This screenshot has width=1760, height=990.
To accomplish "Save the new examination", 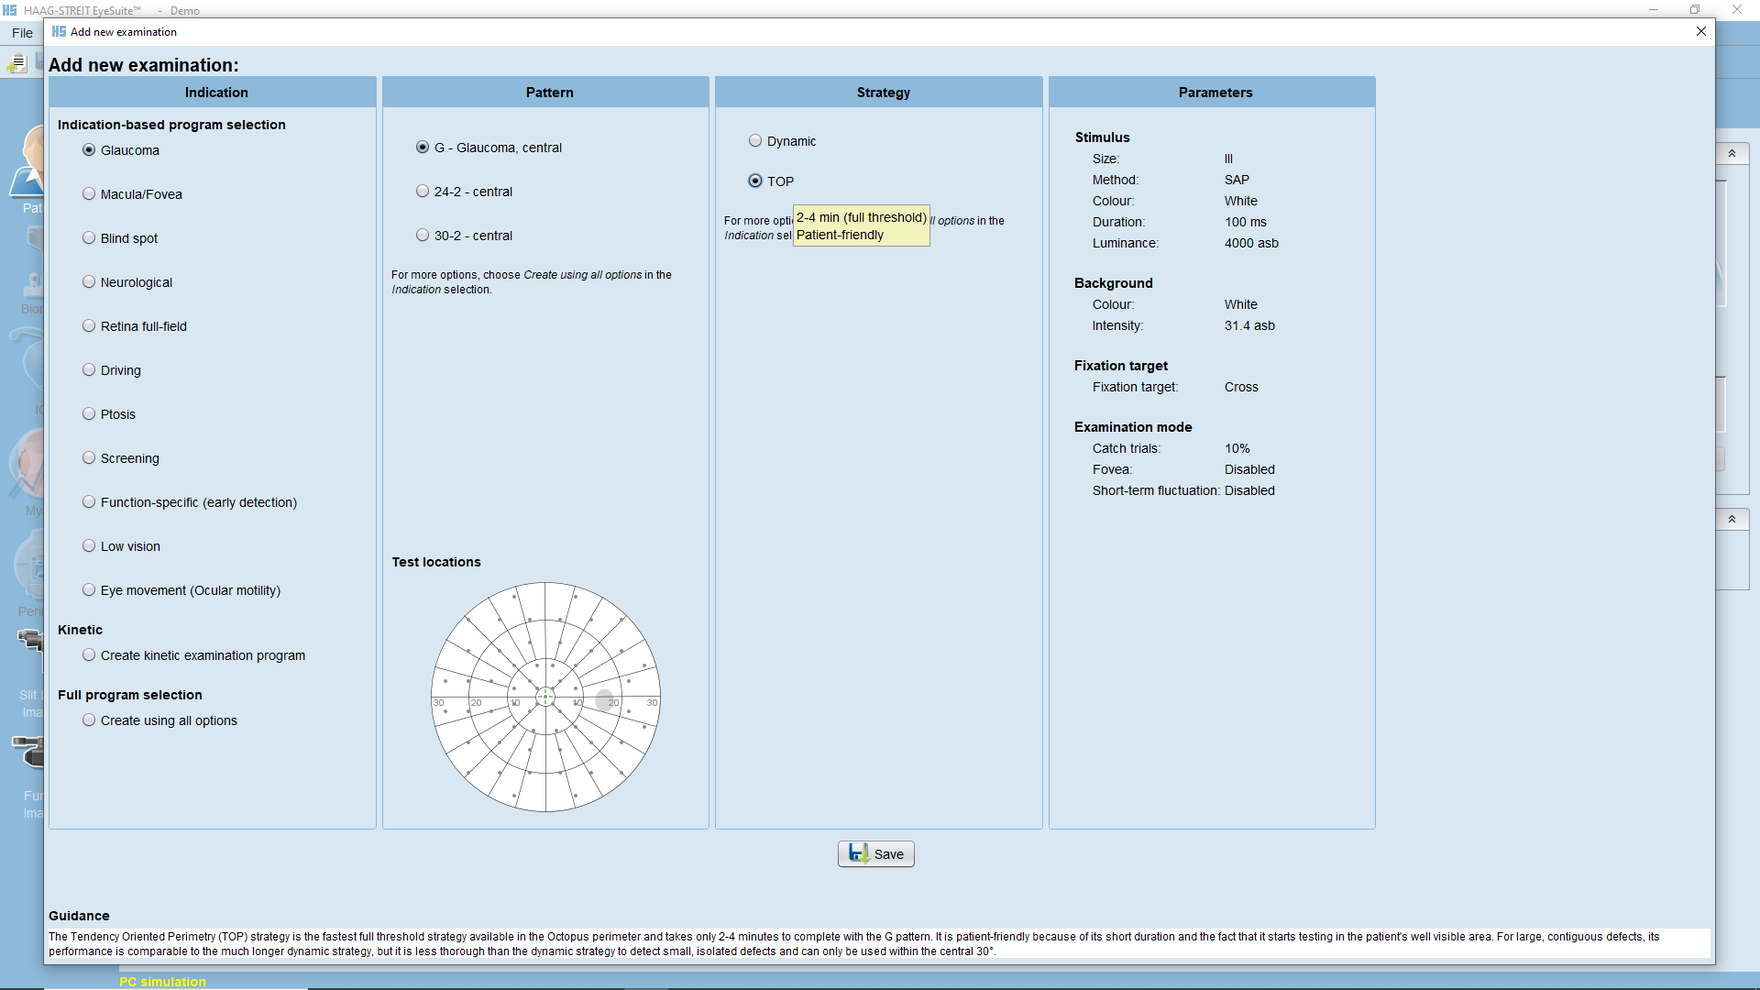I will (876, 853).
